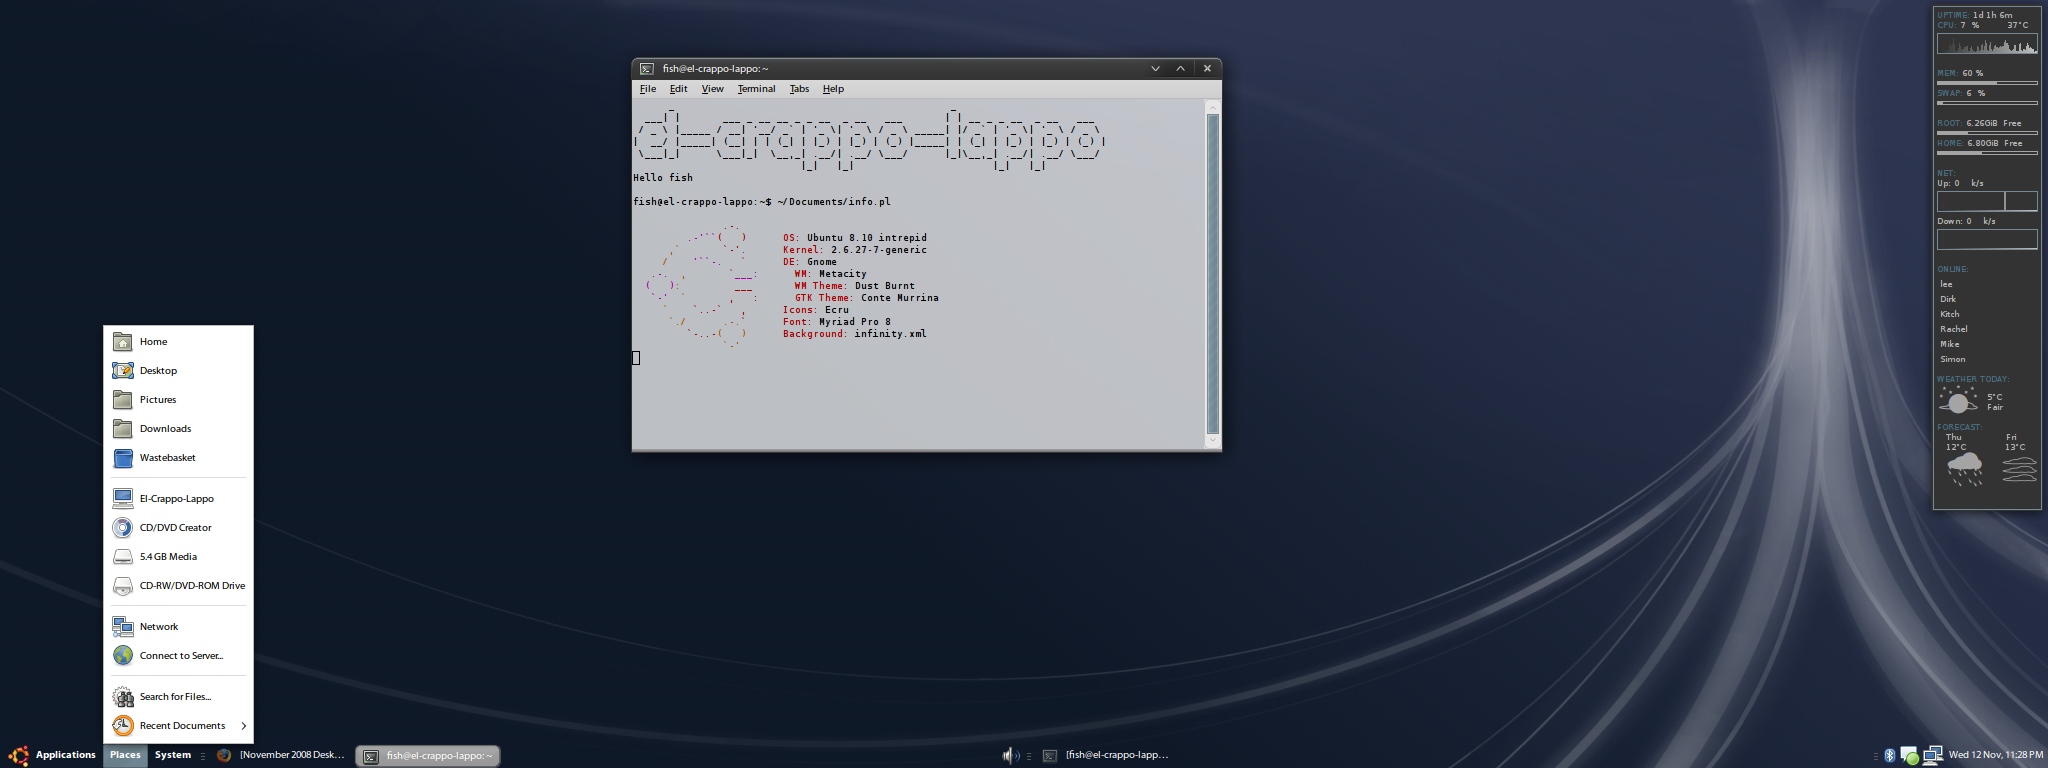The height and width of the screenshot is (768, 2048).
Task: Open the Home folder from Places
Action: [153, 342]
